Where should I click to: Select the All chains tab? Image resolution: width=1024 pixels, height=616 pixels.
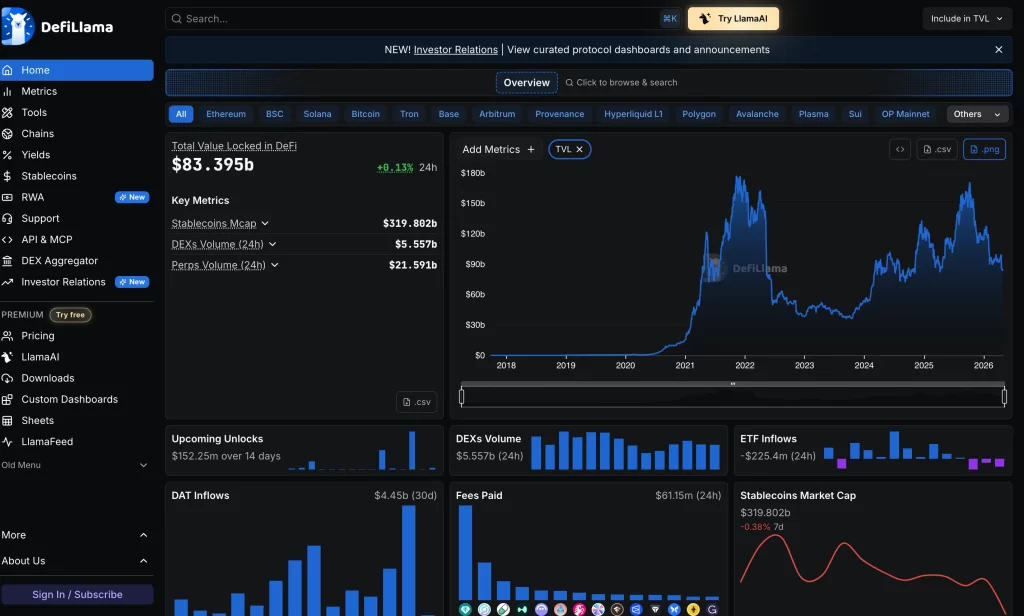click(181, 114)
